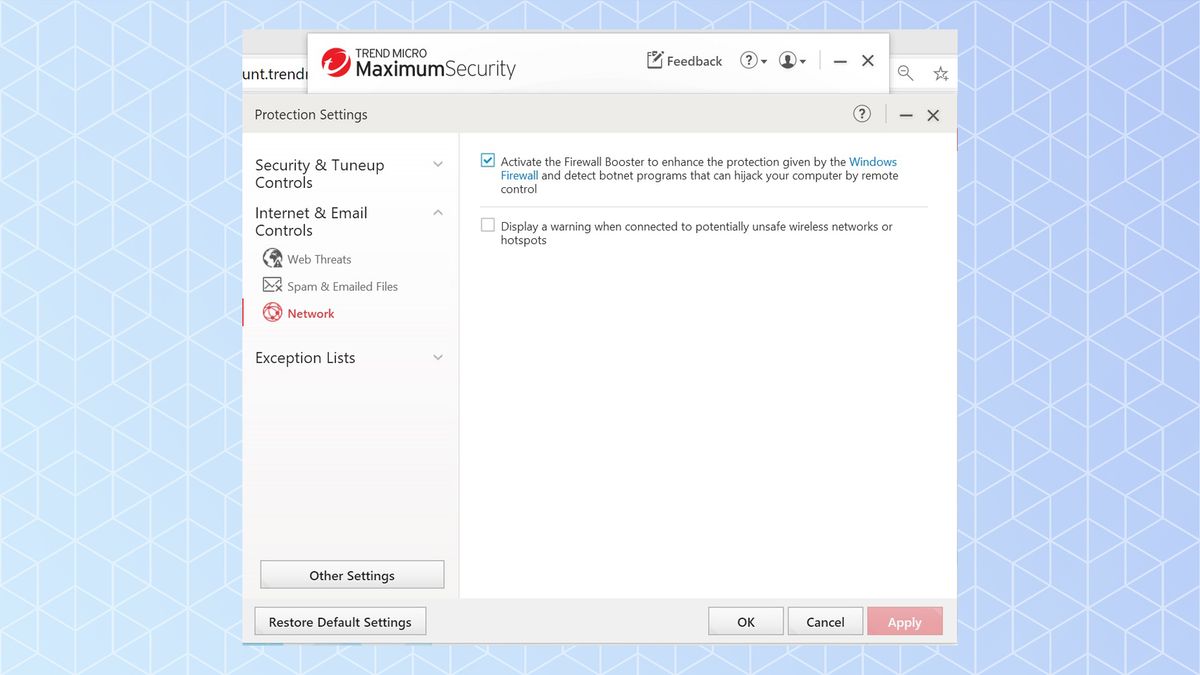Click the help question mark in the title bar

click(x=750, y=60)
